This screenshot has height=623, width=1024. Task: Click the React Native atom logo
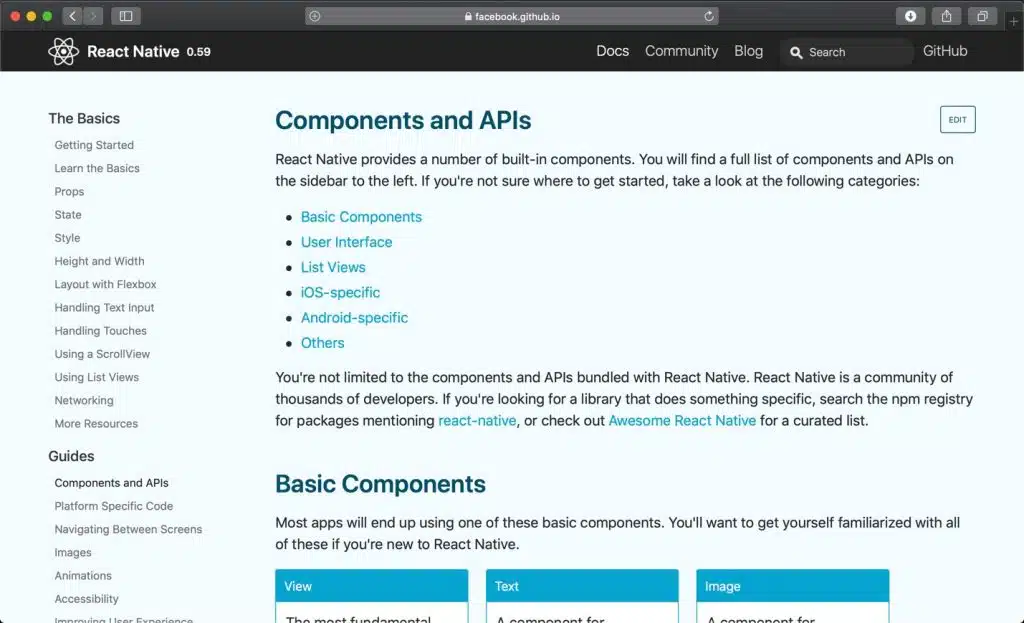pyautogui.click(x=63, y=52)
